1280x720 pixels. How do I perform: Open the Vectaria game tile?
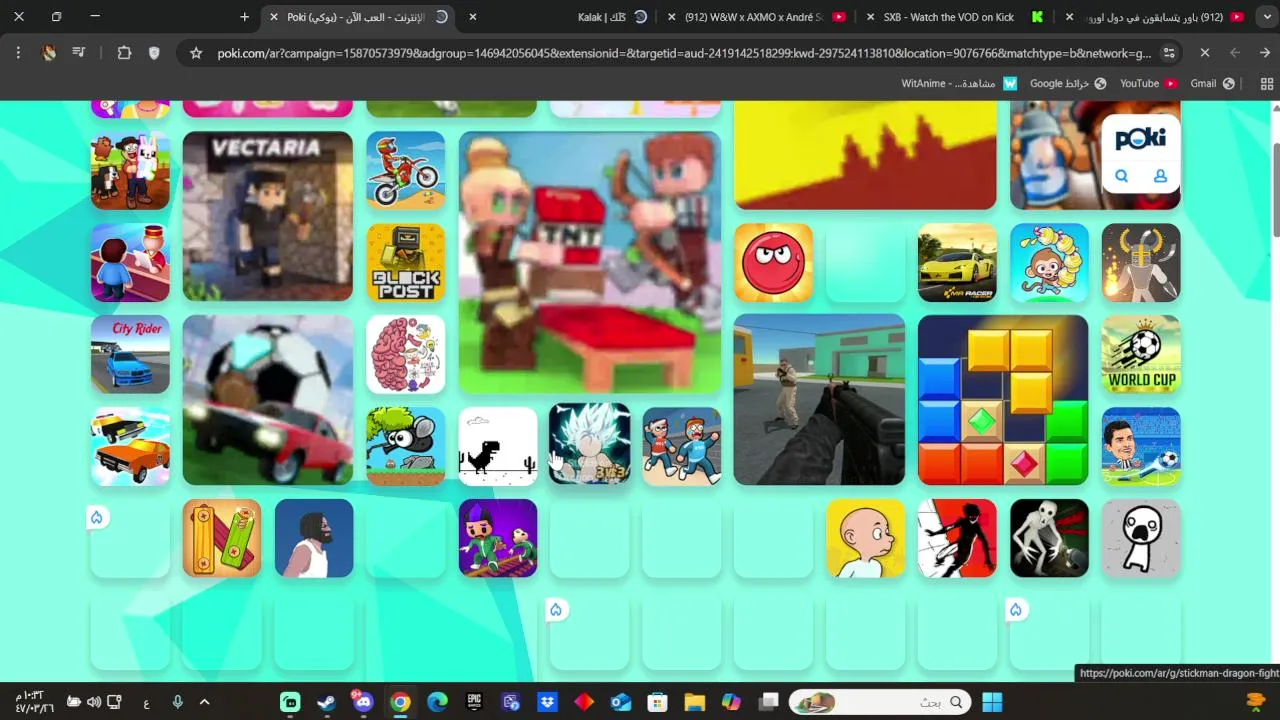pyautogui.click(x=268, y=216)
